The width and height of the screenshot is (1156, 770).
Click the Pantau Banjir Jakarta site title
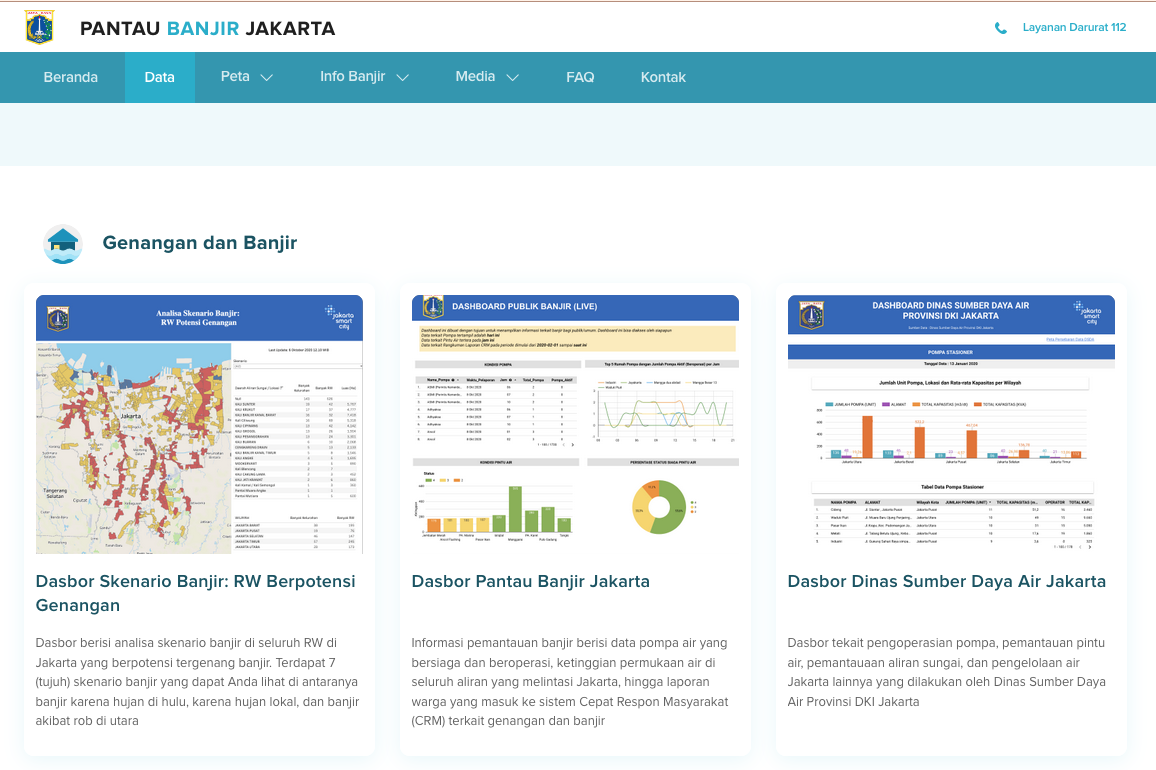pos(207,28)
